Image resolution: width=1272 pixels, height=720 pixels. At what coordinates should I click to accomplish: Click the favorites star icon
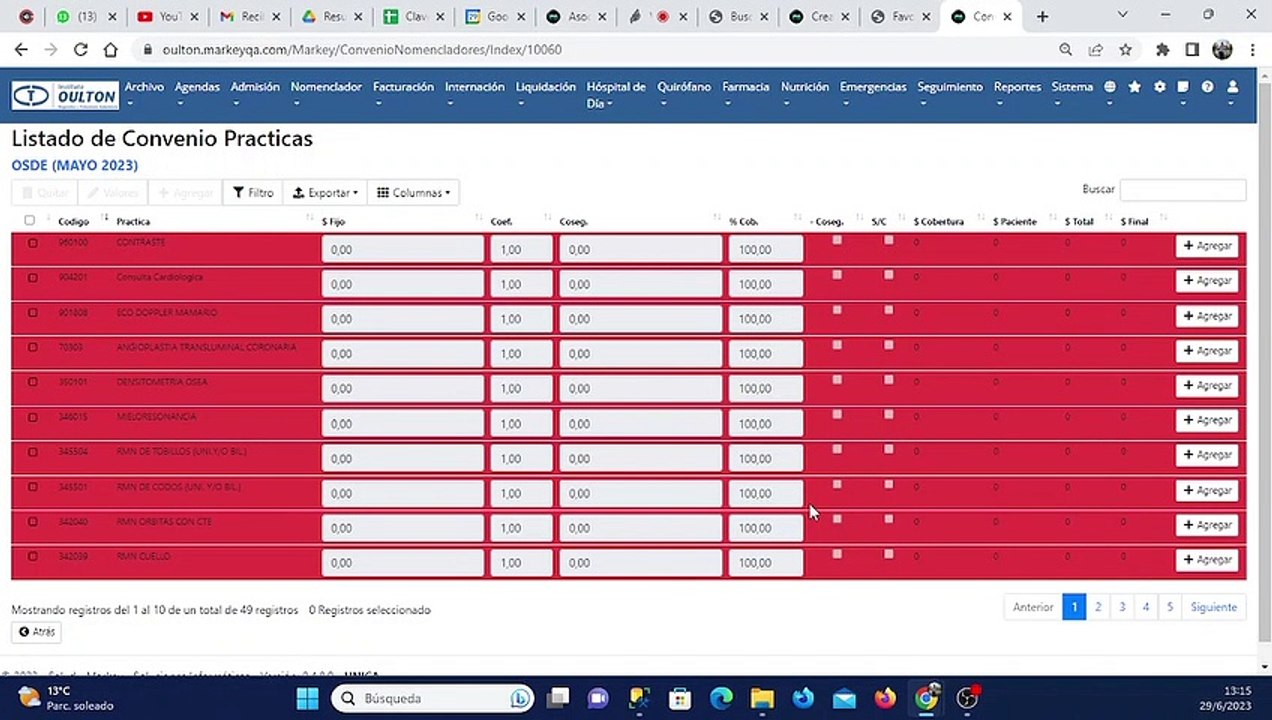click(x=1134, y=87)
